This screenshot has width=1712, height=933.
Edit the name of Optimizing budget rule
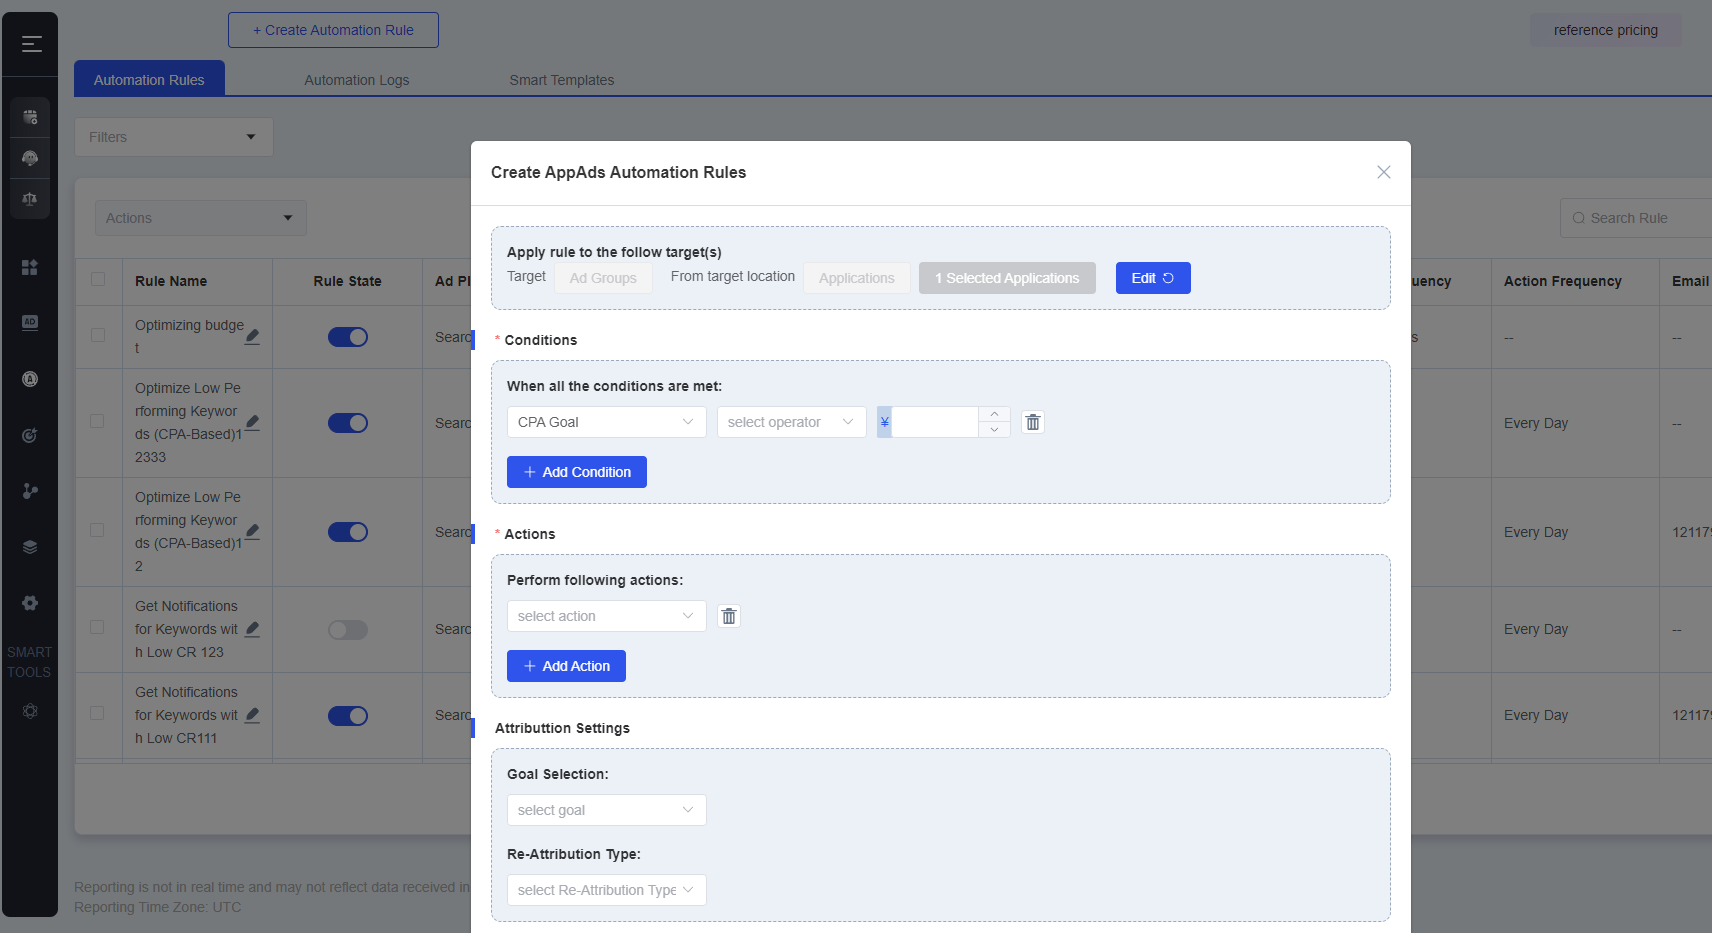[253, 337]
